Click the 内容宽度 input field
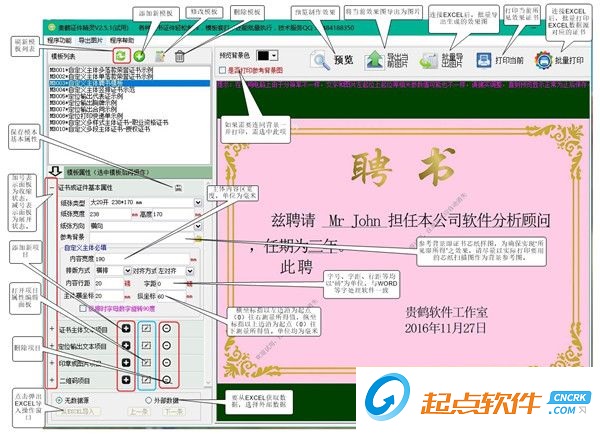 (x=142, y=259)
